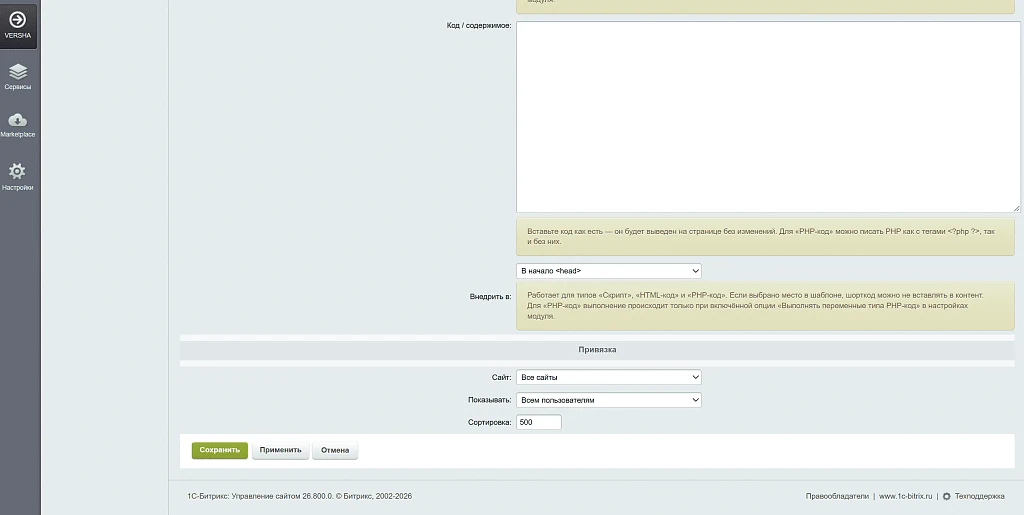Click the Применить button
Screen dimensions: 1024x515
(280, 450)
